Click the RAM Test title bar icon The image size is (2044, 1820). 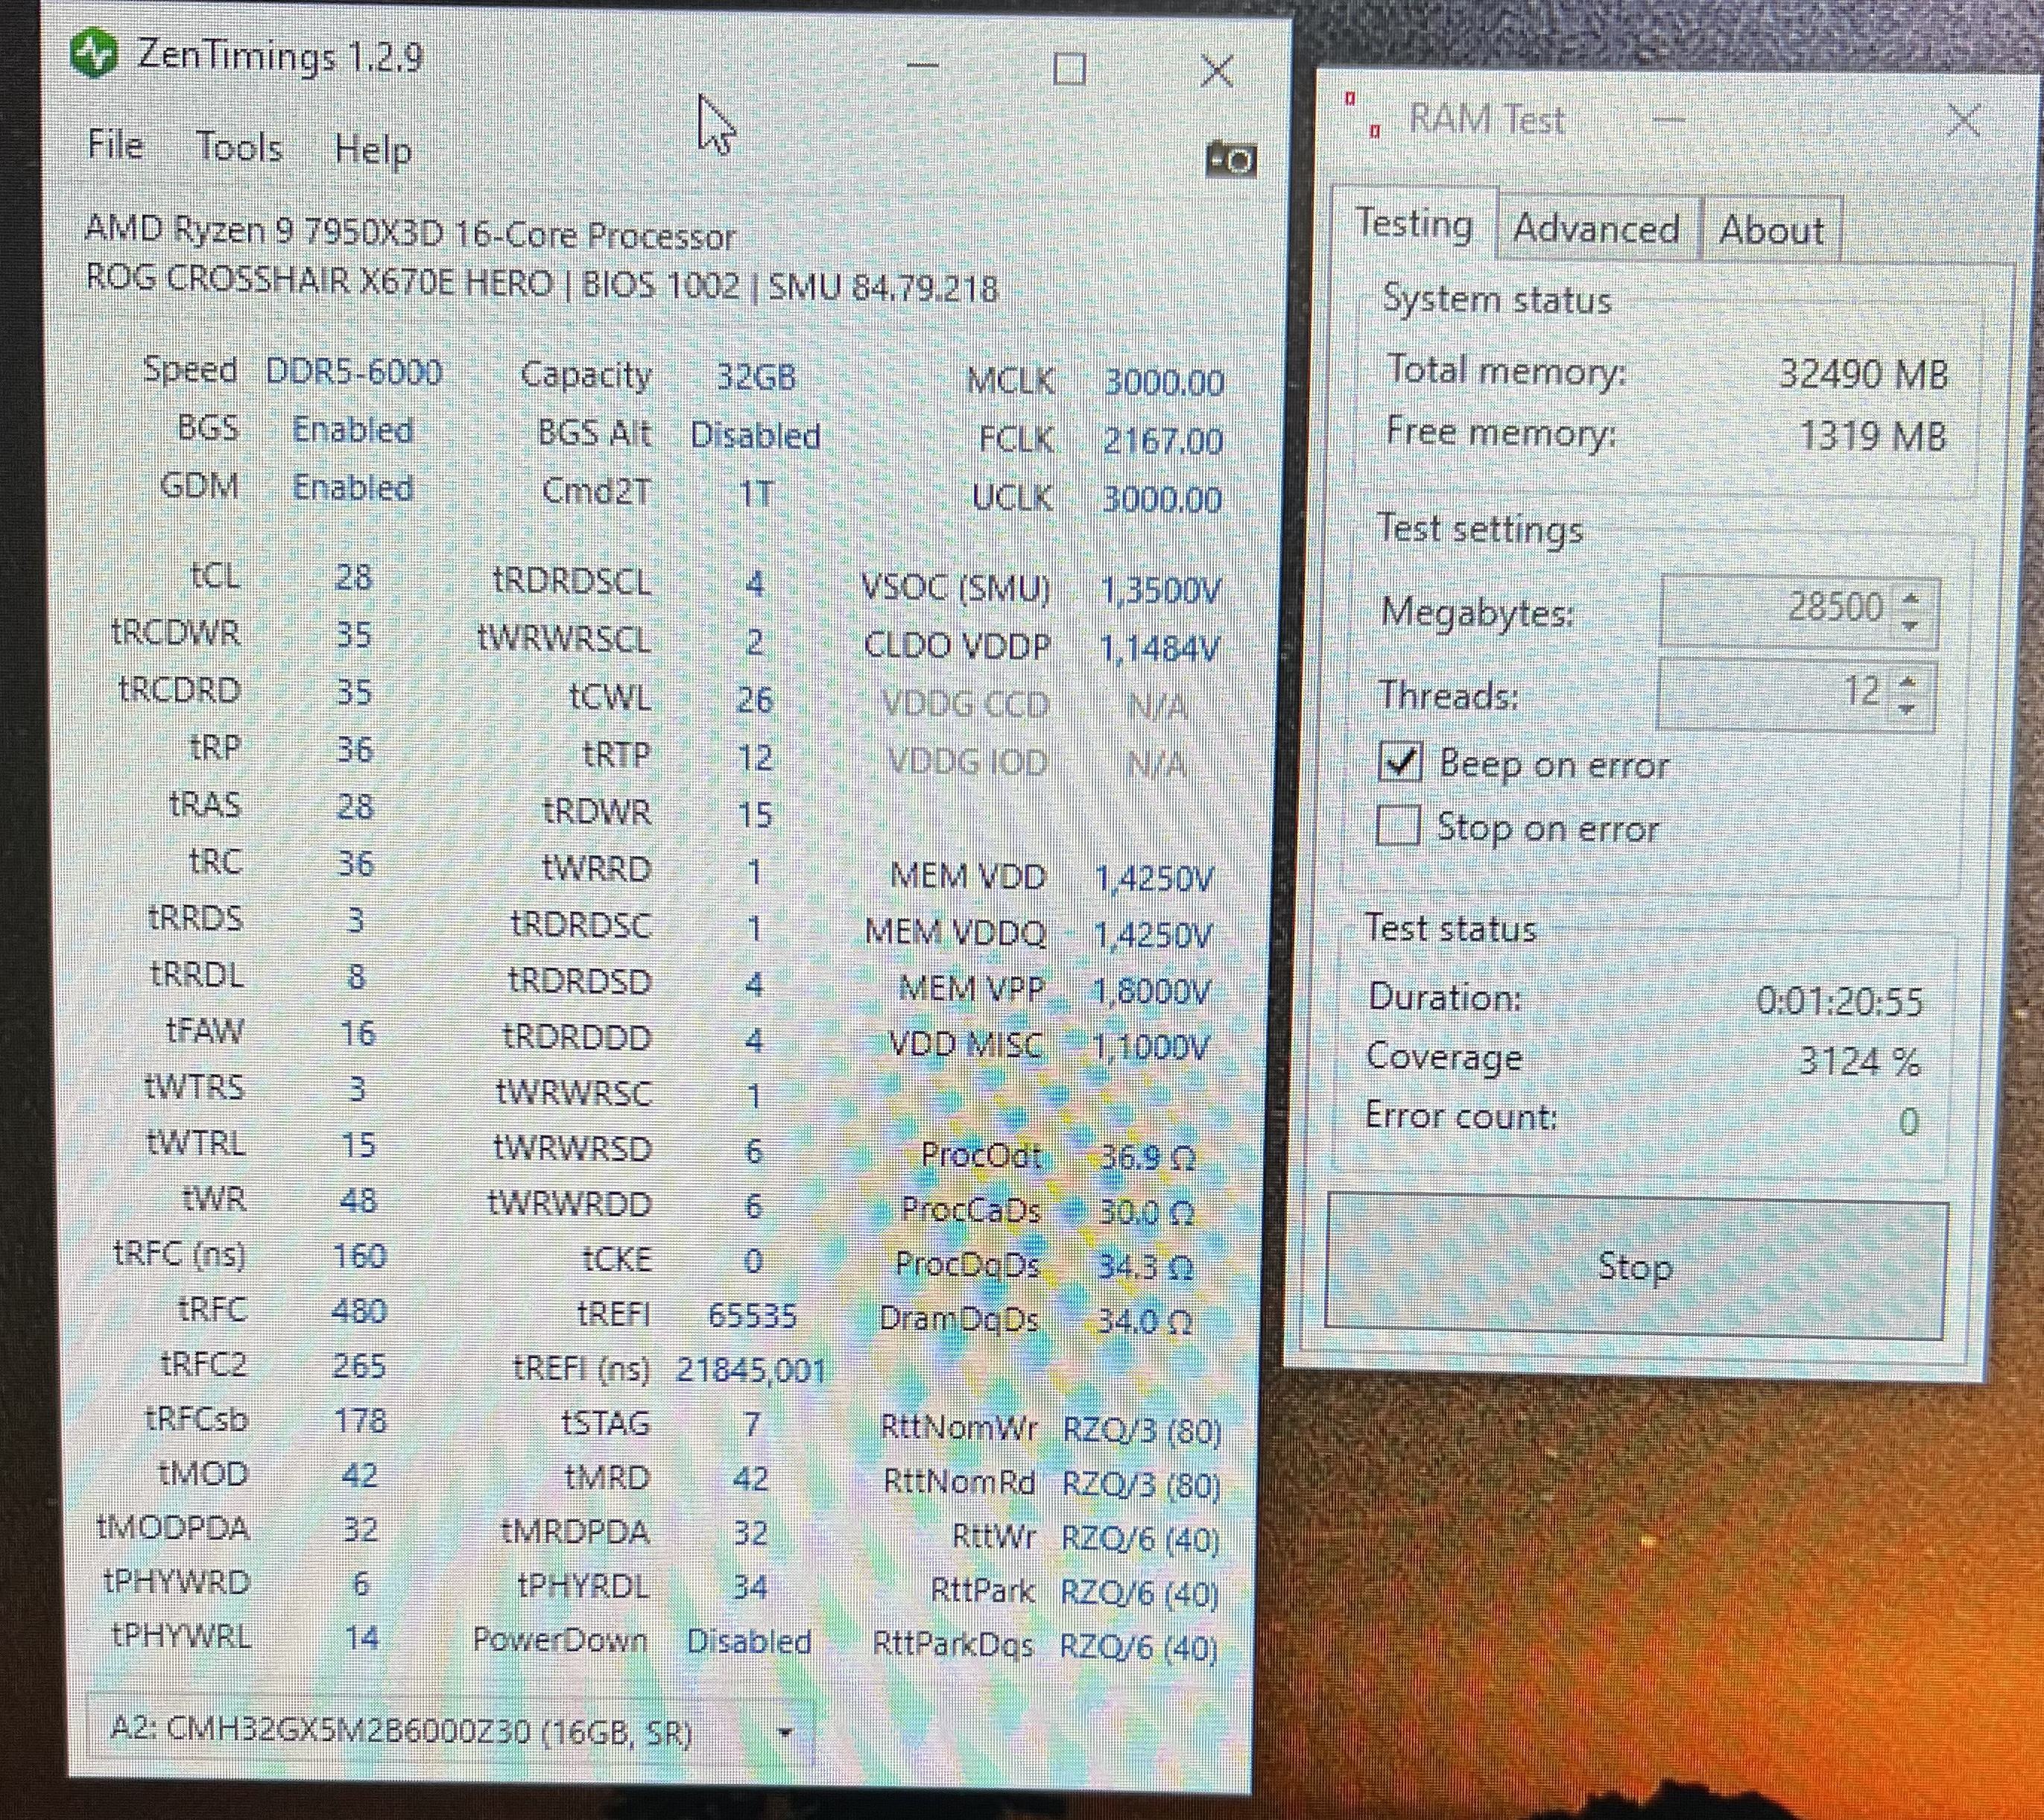pos(1362,114)
